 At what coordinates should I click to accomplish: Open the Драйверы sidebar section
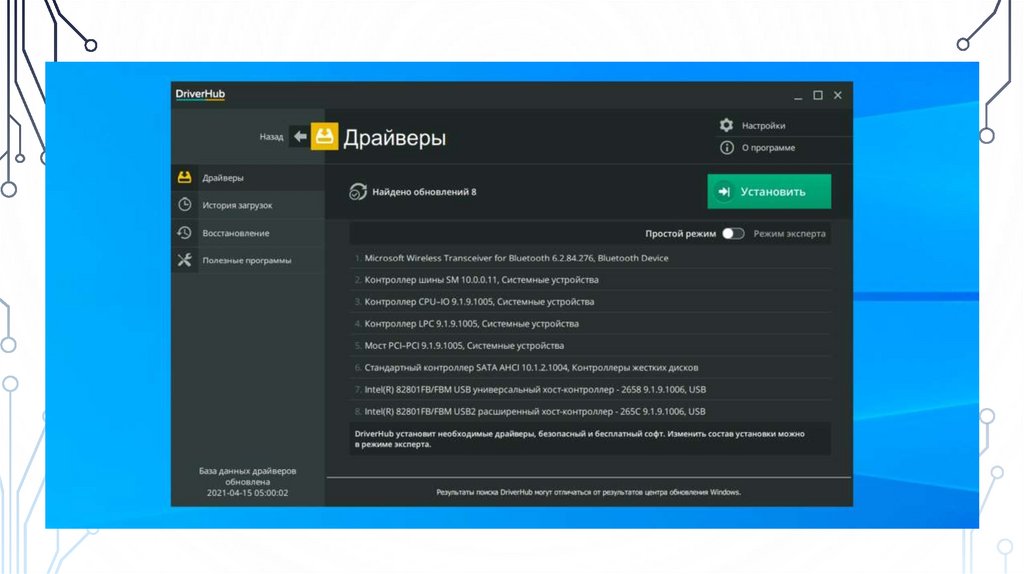tap(248, 178)
